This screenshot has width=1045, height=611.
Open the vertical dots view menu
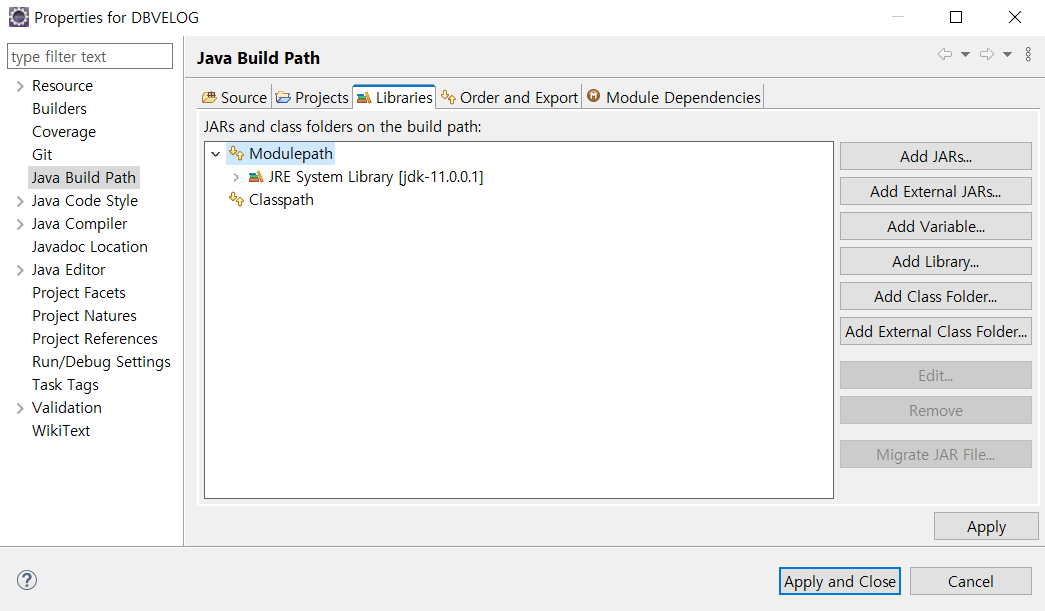tap(1028, 55)
